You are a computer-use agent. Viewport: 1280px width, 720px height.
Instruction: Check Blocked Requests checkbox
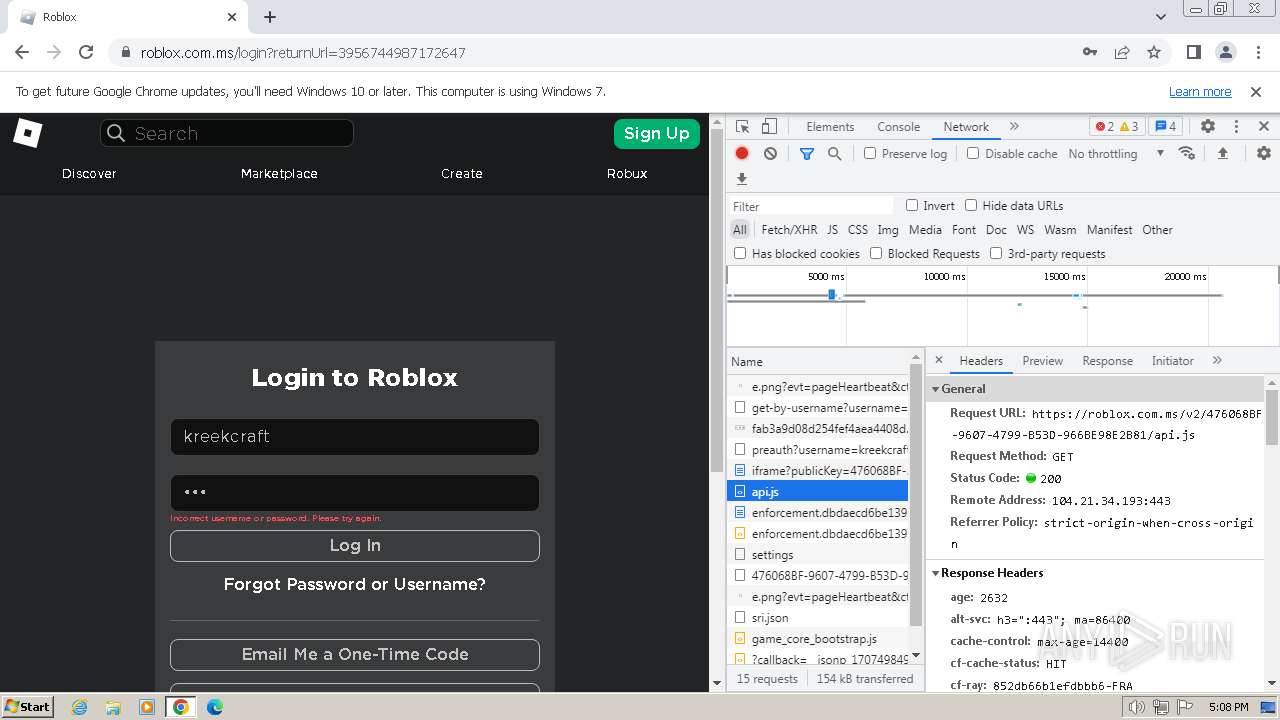[876, 253]
